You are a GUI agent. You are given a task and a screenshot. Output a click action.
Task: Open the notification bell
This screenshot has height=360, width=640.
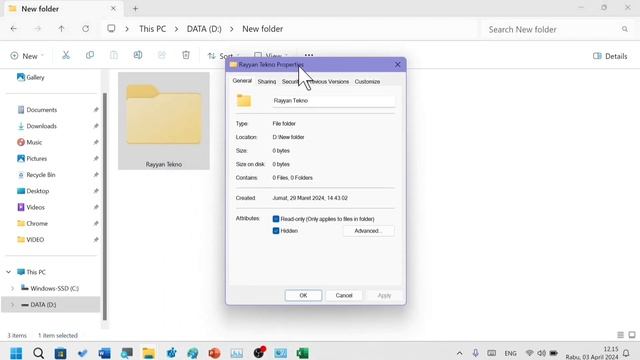tap(626, 353)
